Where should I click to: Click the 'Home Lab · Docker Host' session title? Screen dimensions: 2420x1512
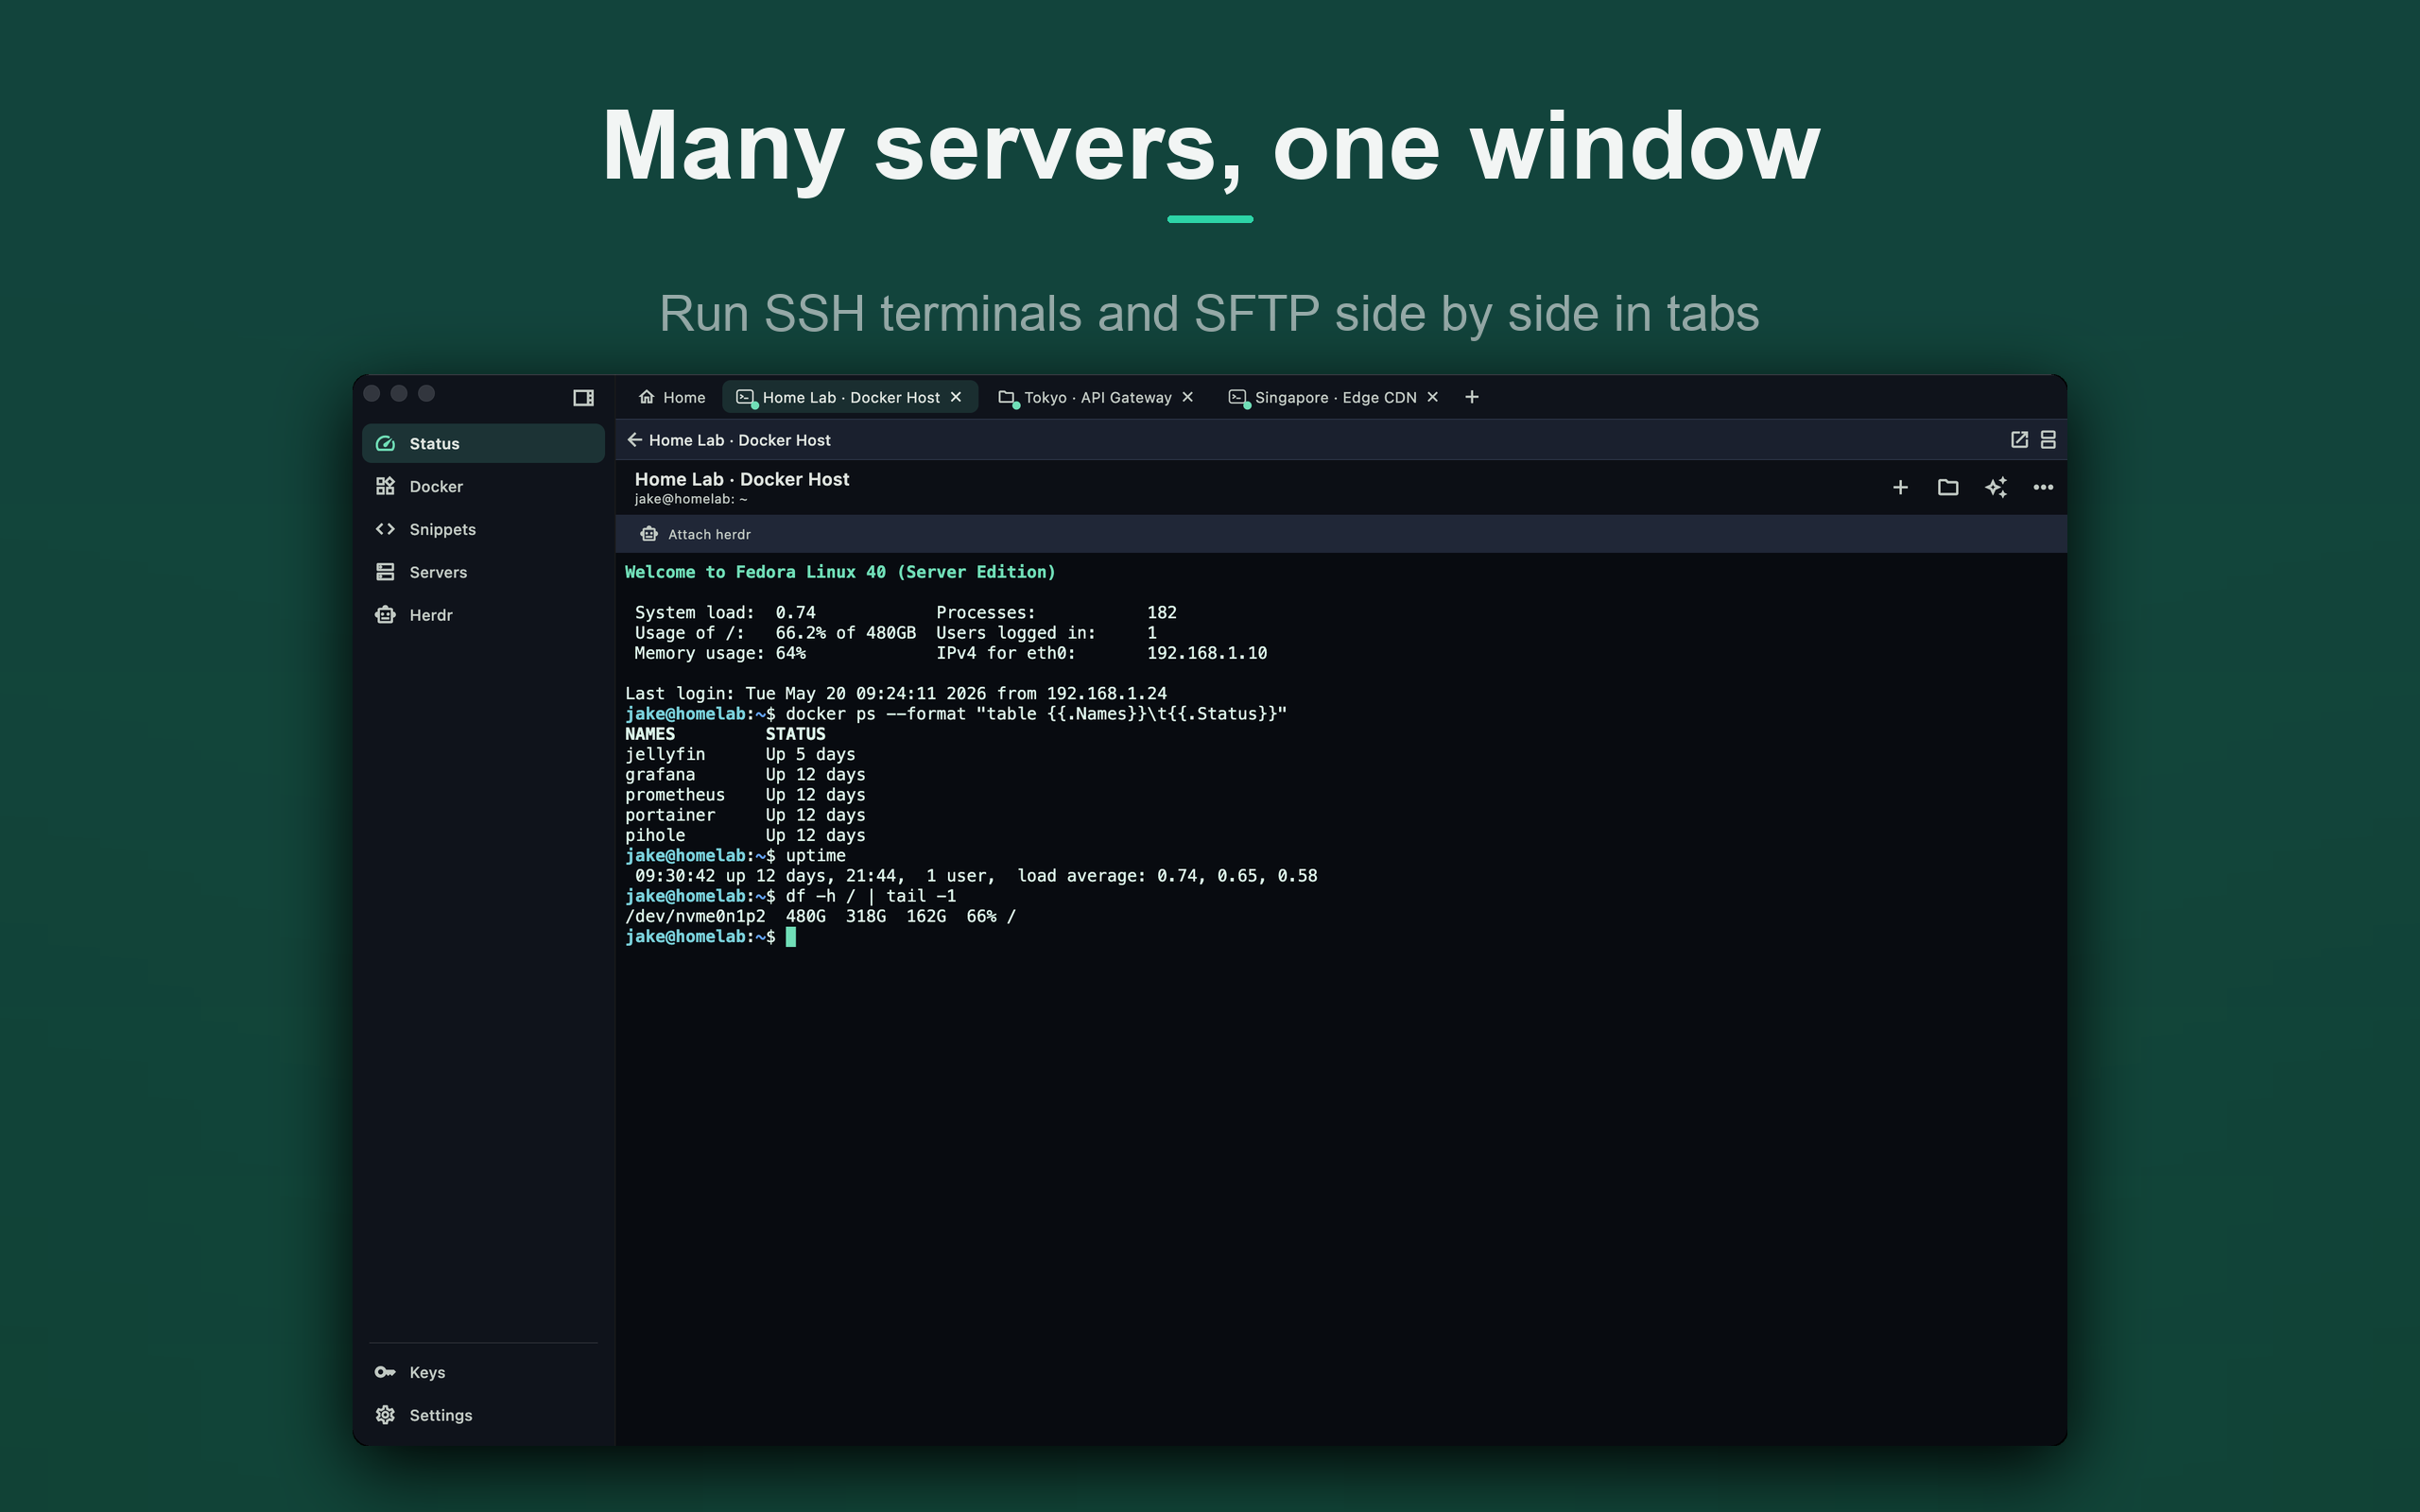[742, 479]
